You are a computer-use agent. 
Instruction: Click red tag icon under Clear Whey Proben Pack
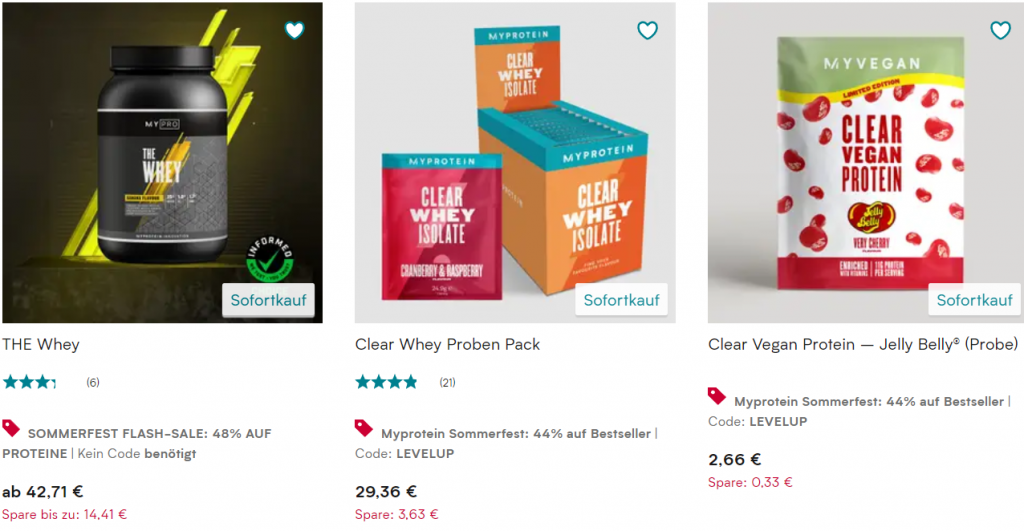tap(364, 428)
